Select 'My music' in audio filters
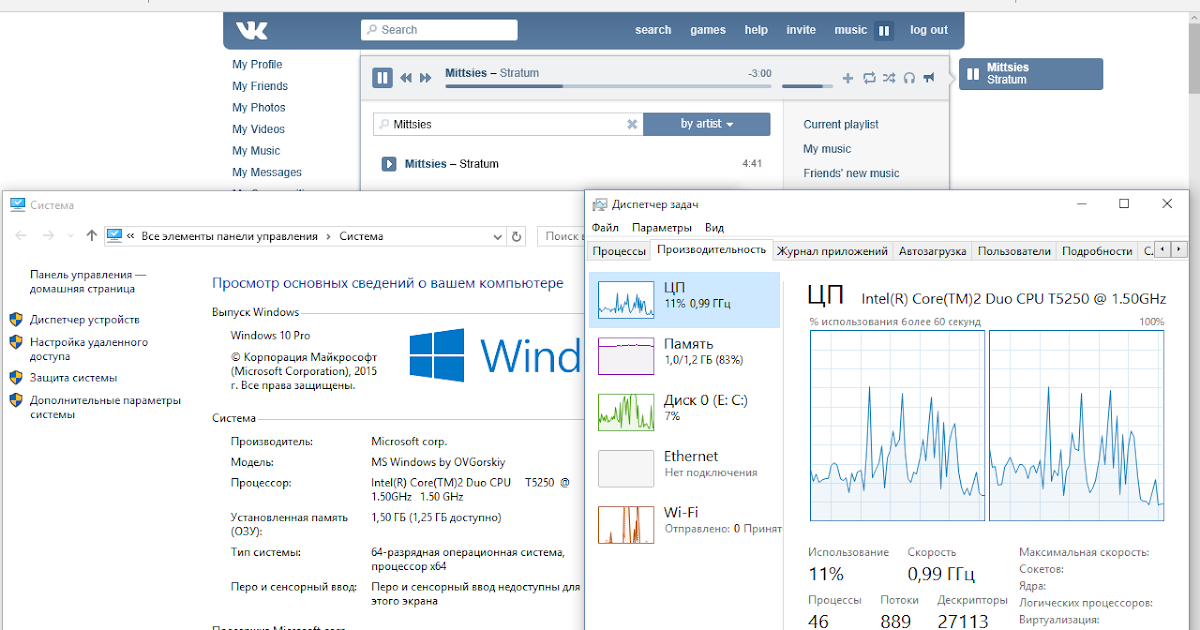The image size is (1200, 630). 827,149
